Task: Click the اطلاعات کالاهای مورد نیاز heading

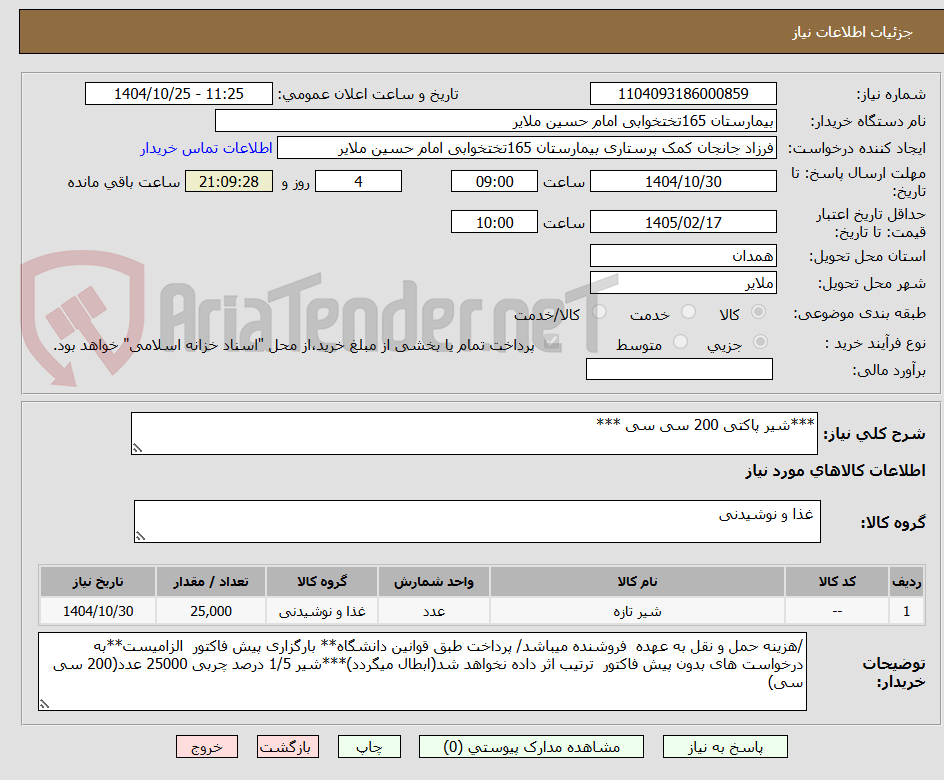Action: point(836,471)
